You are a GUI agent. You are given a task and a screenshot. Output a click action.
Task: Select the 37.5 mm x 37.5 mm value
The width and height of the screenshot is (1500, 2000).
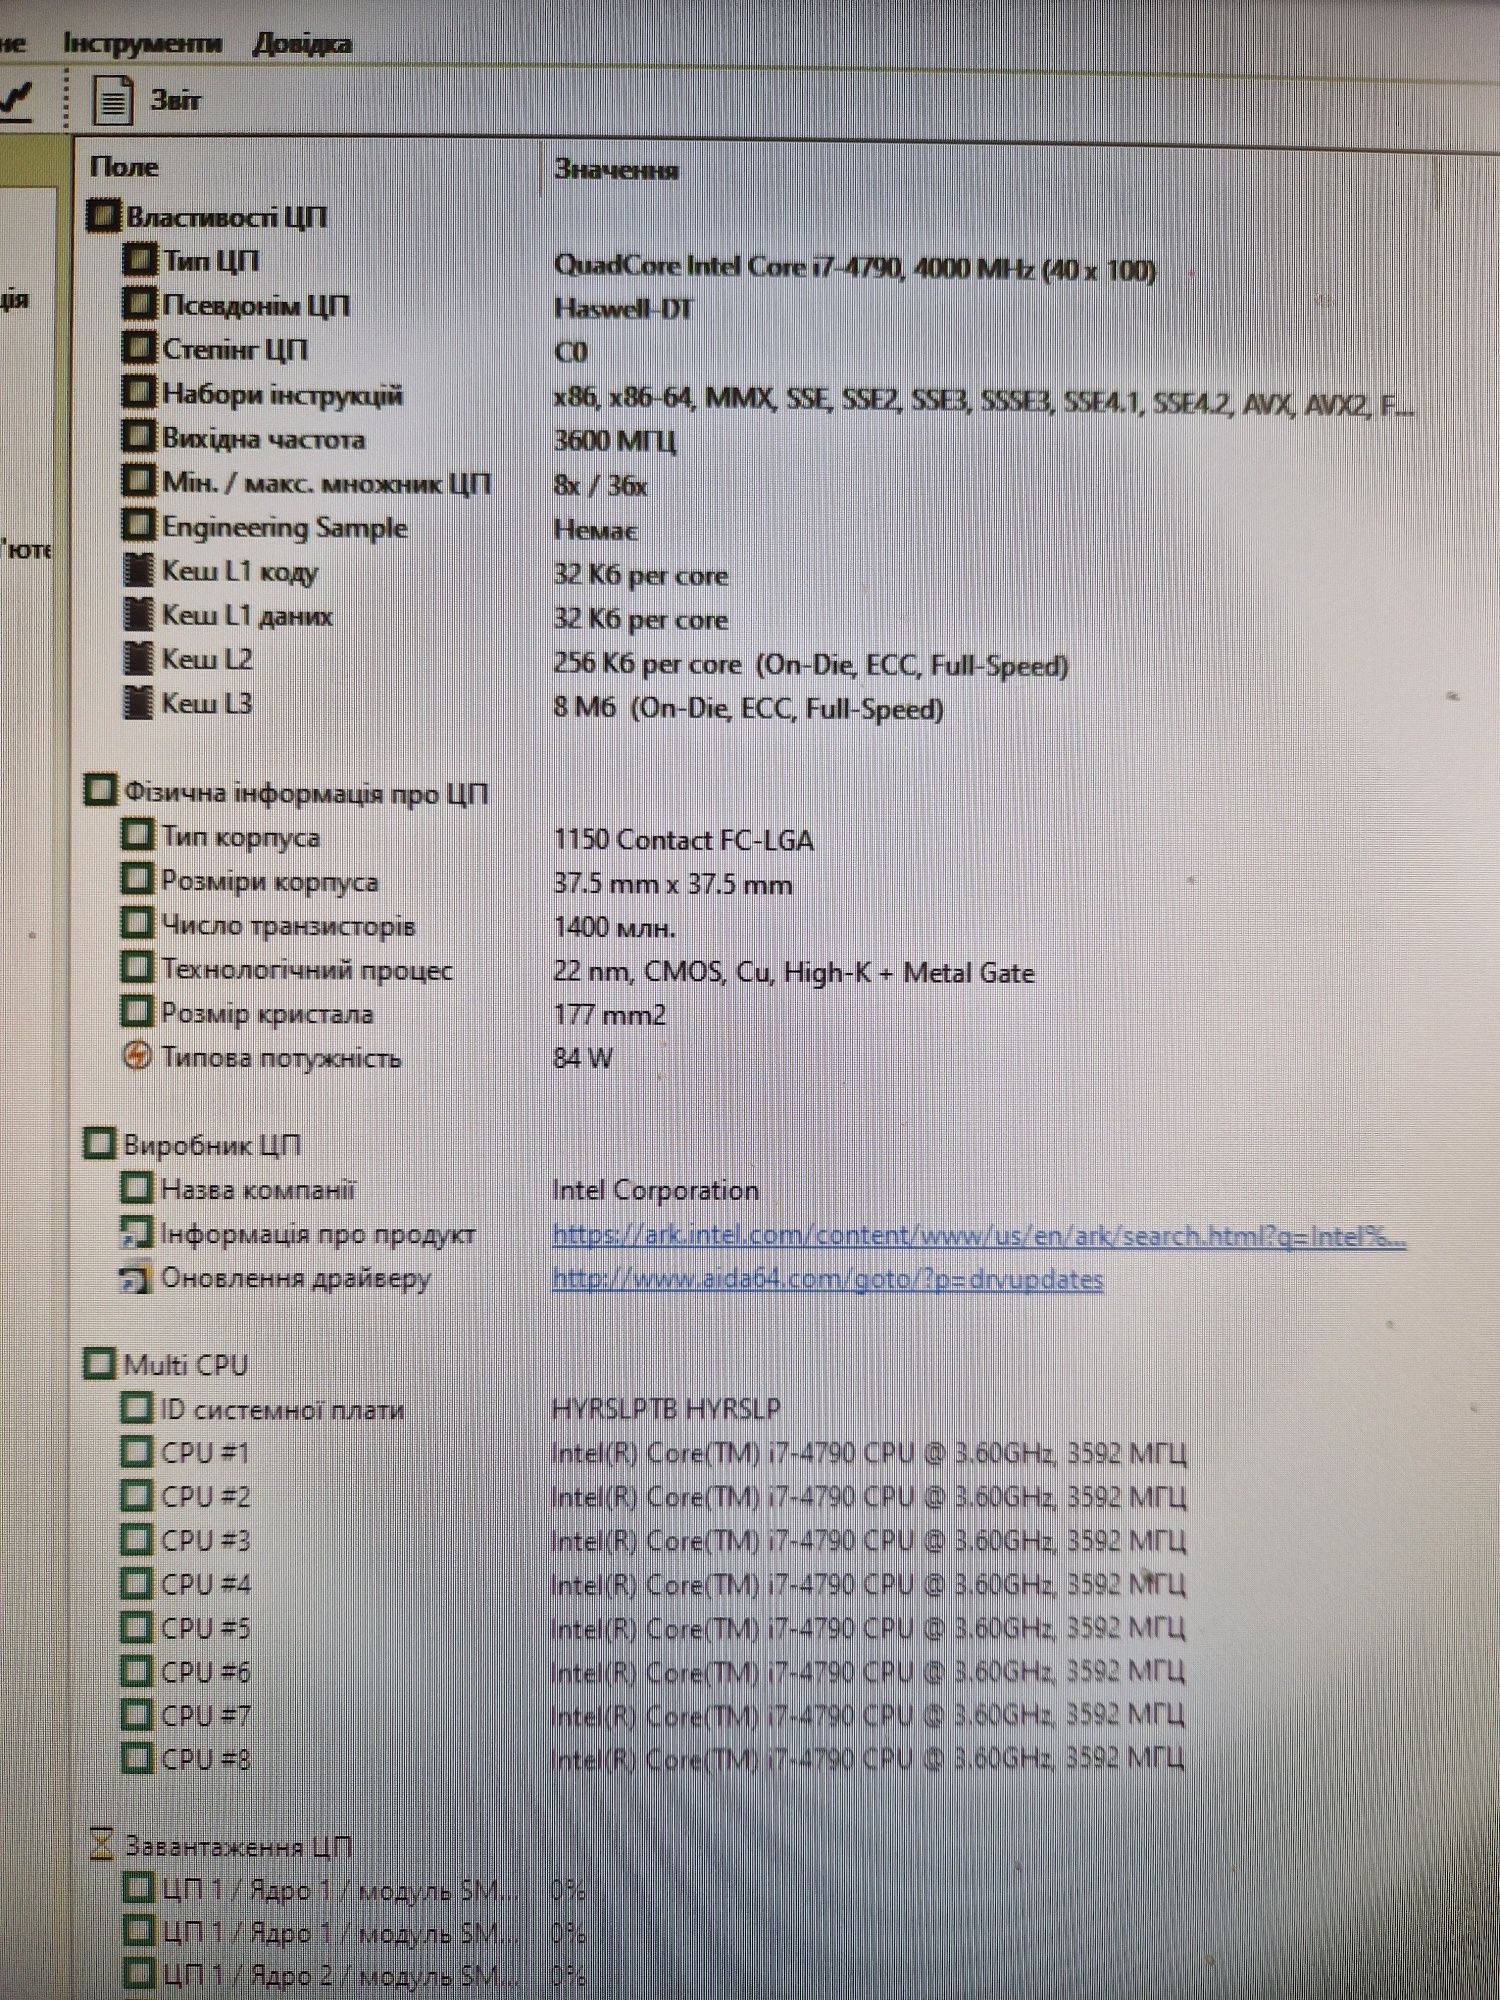(x=673, y=884)
